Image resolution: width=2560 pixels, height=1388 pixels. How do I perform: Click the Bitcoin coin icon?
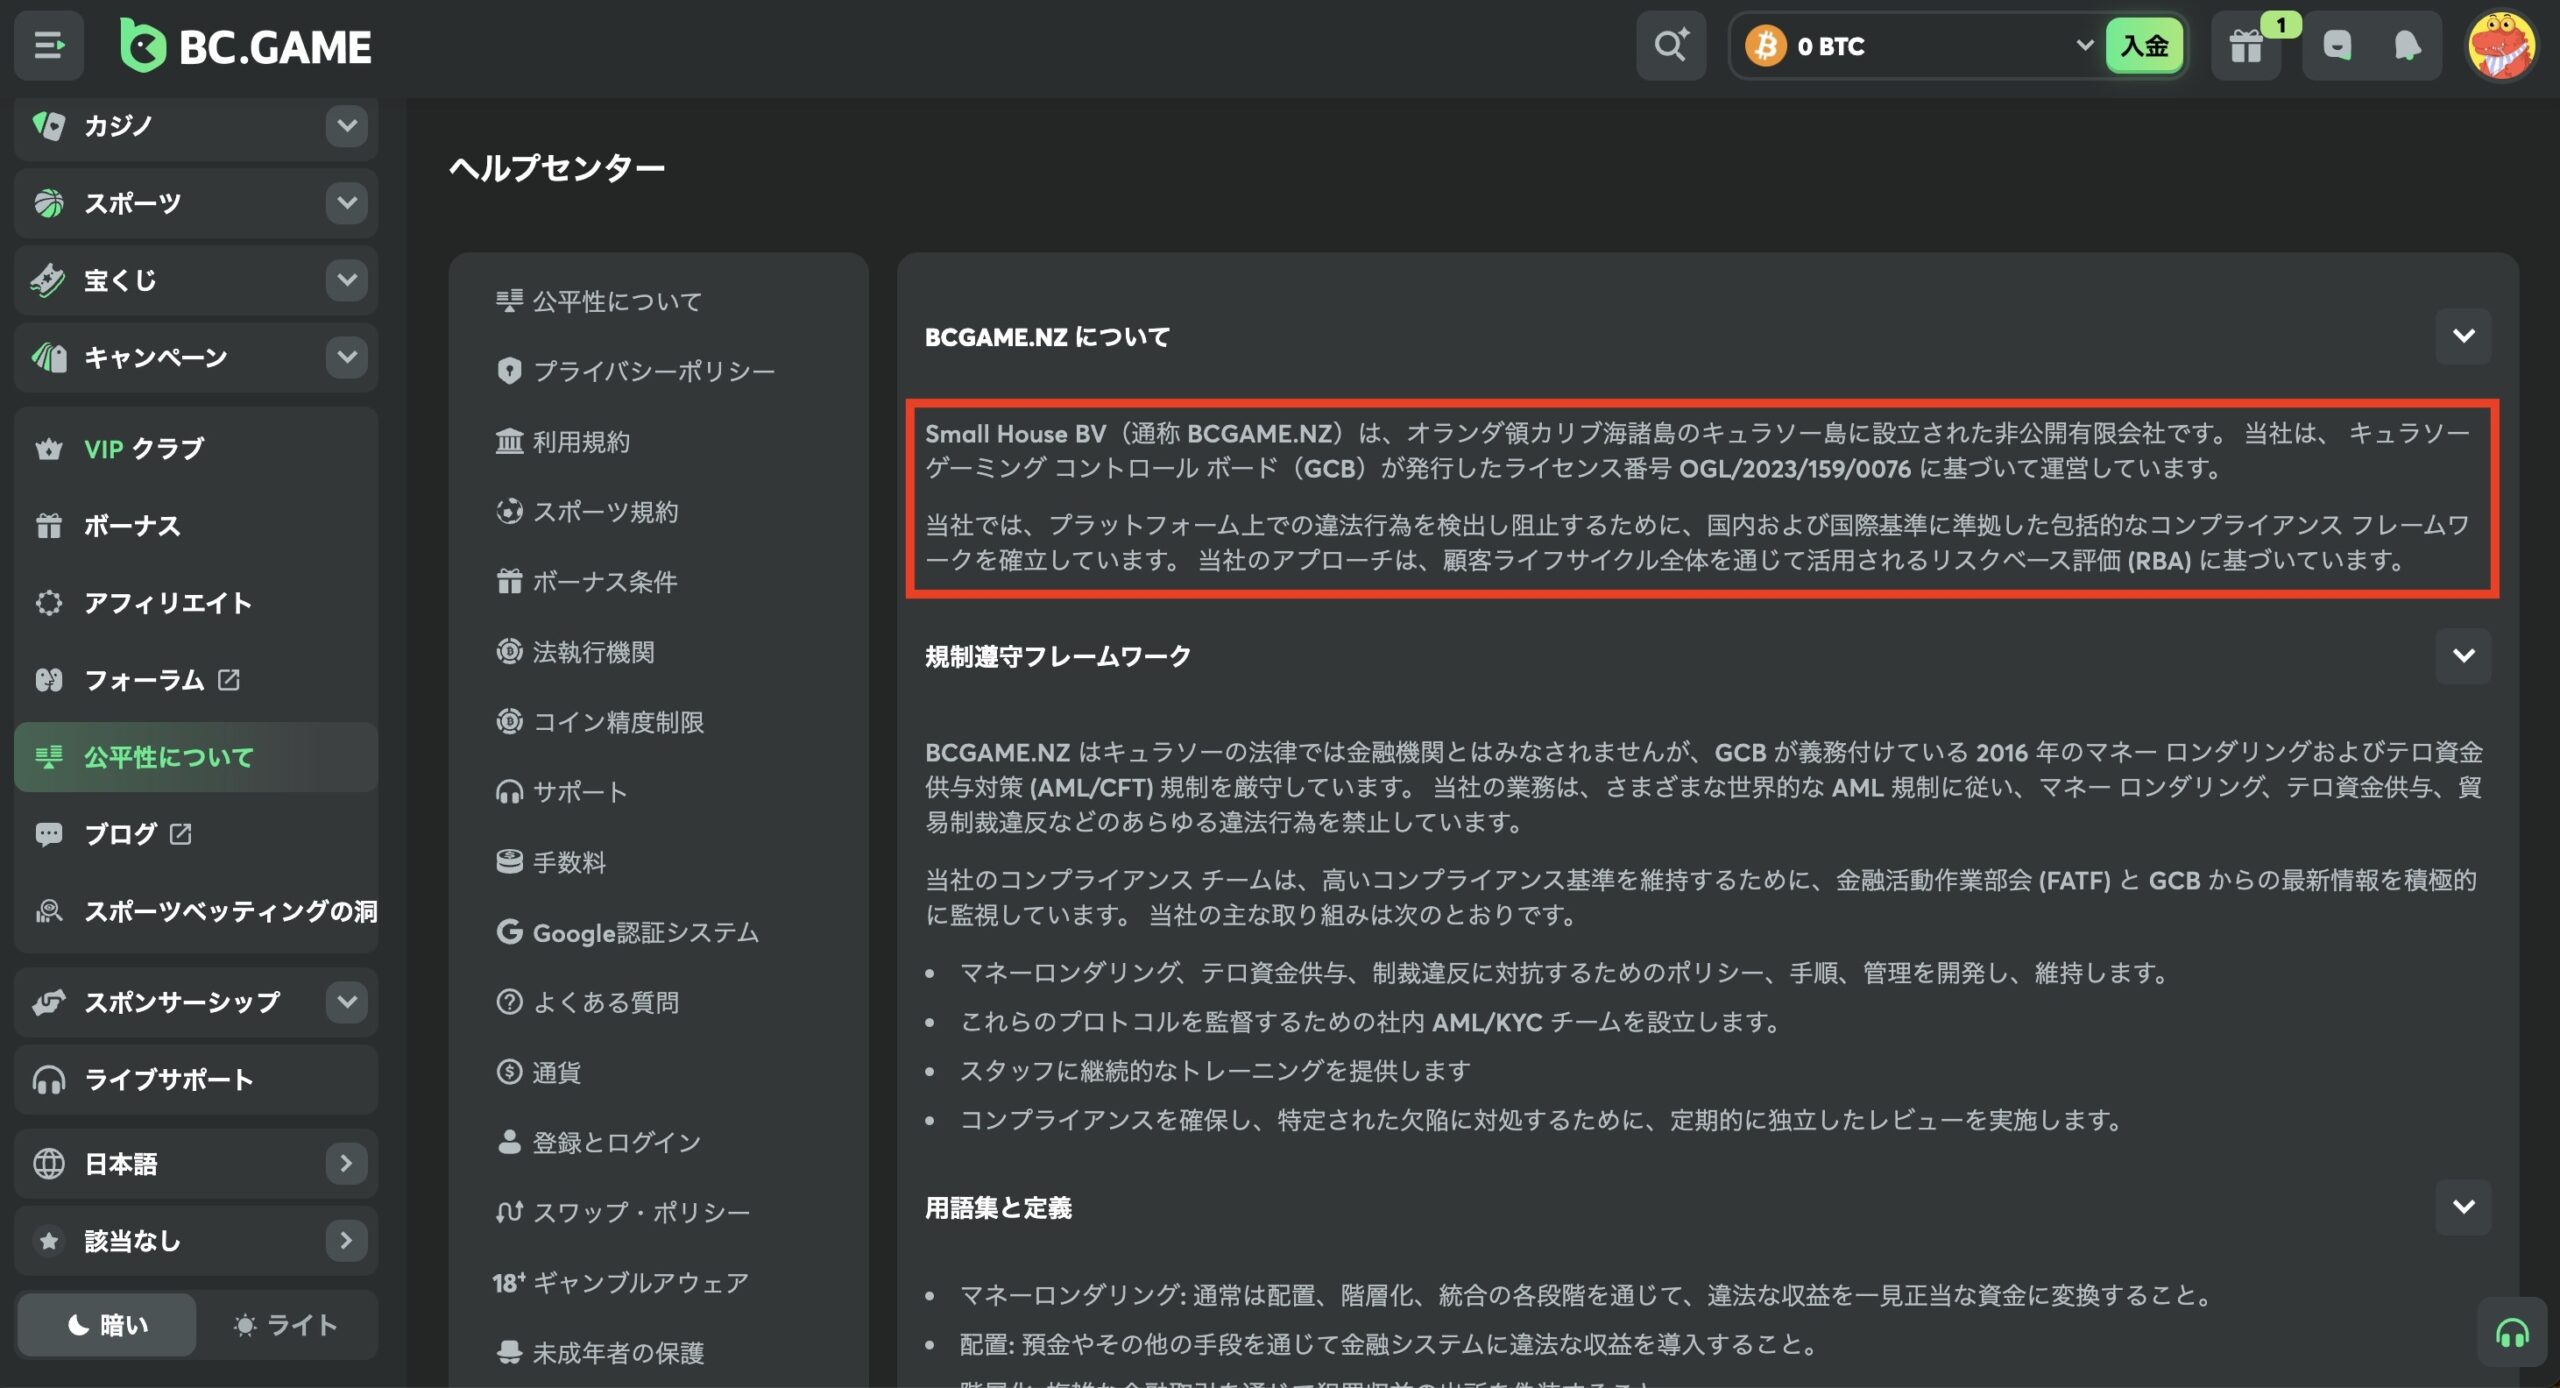pyautogui.click(x=1765, y=46)
